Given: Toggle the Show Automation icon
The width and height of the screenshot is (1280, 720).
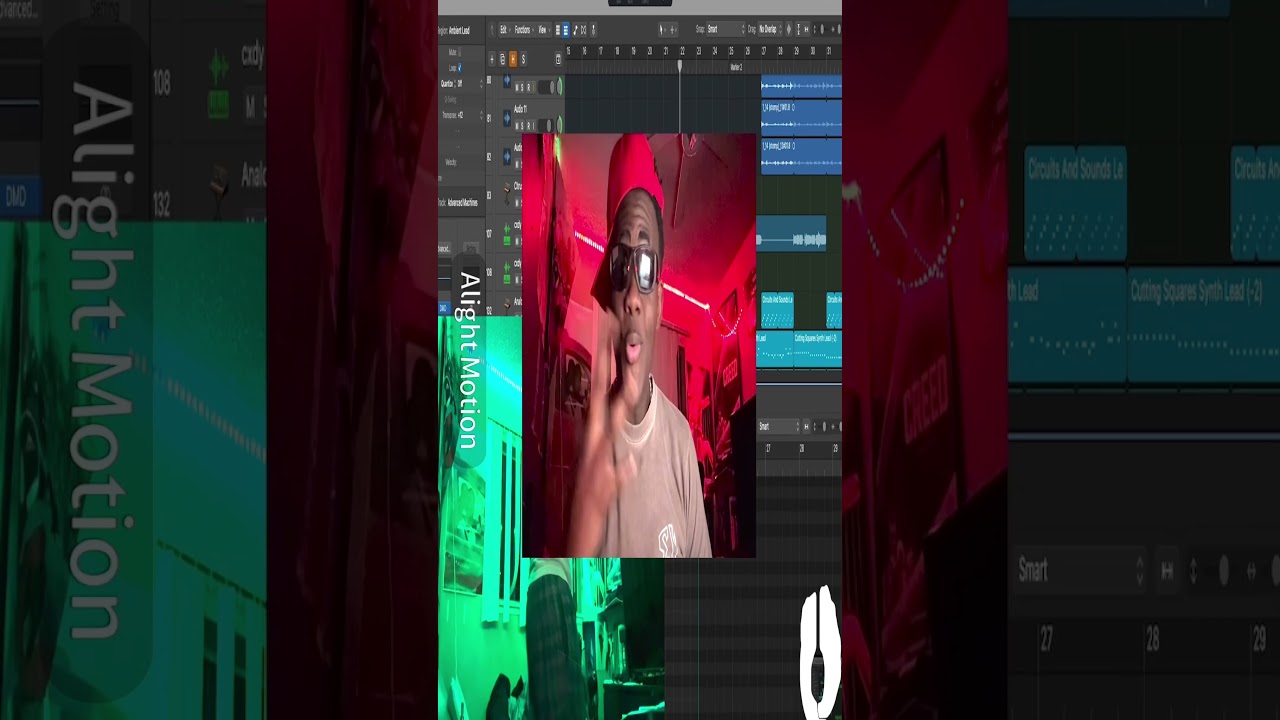Looking at the screenshot, I should 575,30.
